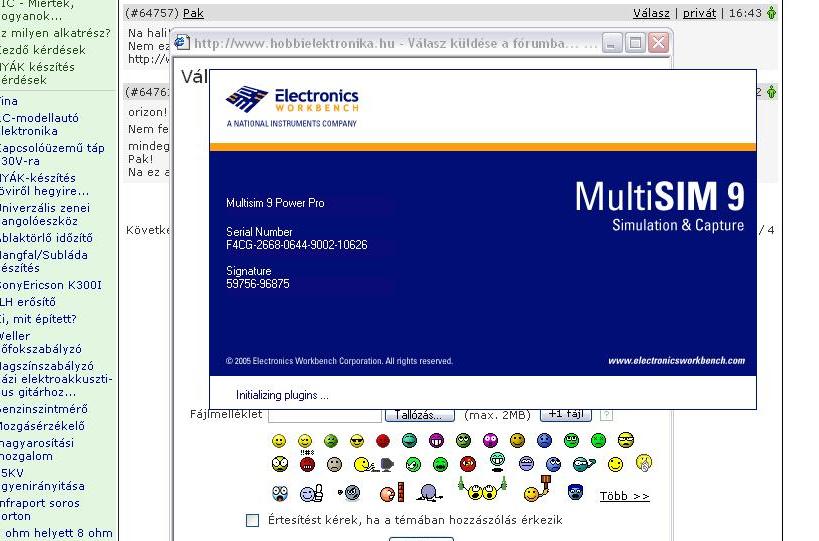Viewport: 819px width, 541px height.
Task: Click the serial number F4CG-2668-0644-9002-10626
Action: (297, 244)
